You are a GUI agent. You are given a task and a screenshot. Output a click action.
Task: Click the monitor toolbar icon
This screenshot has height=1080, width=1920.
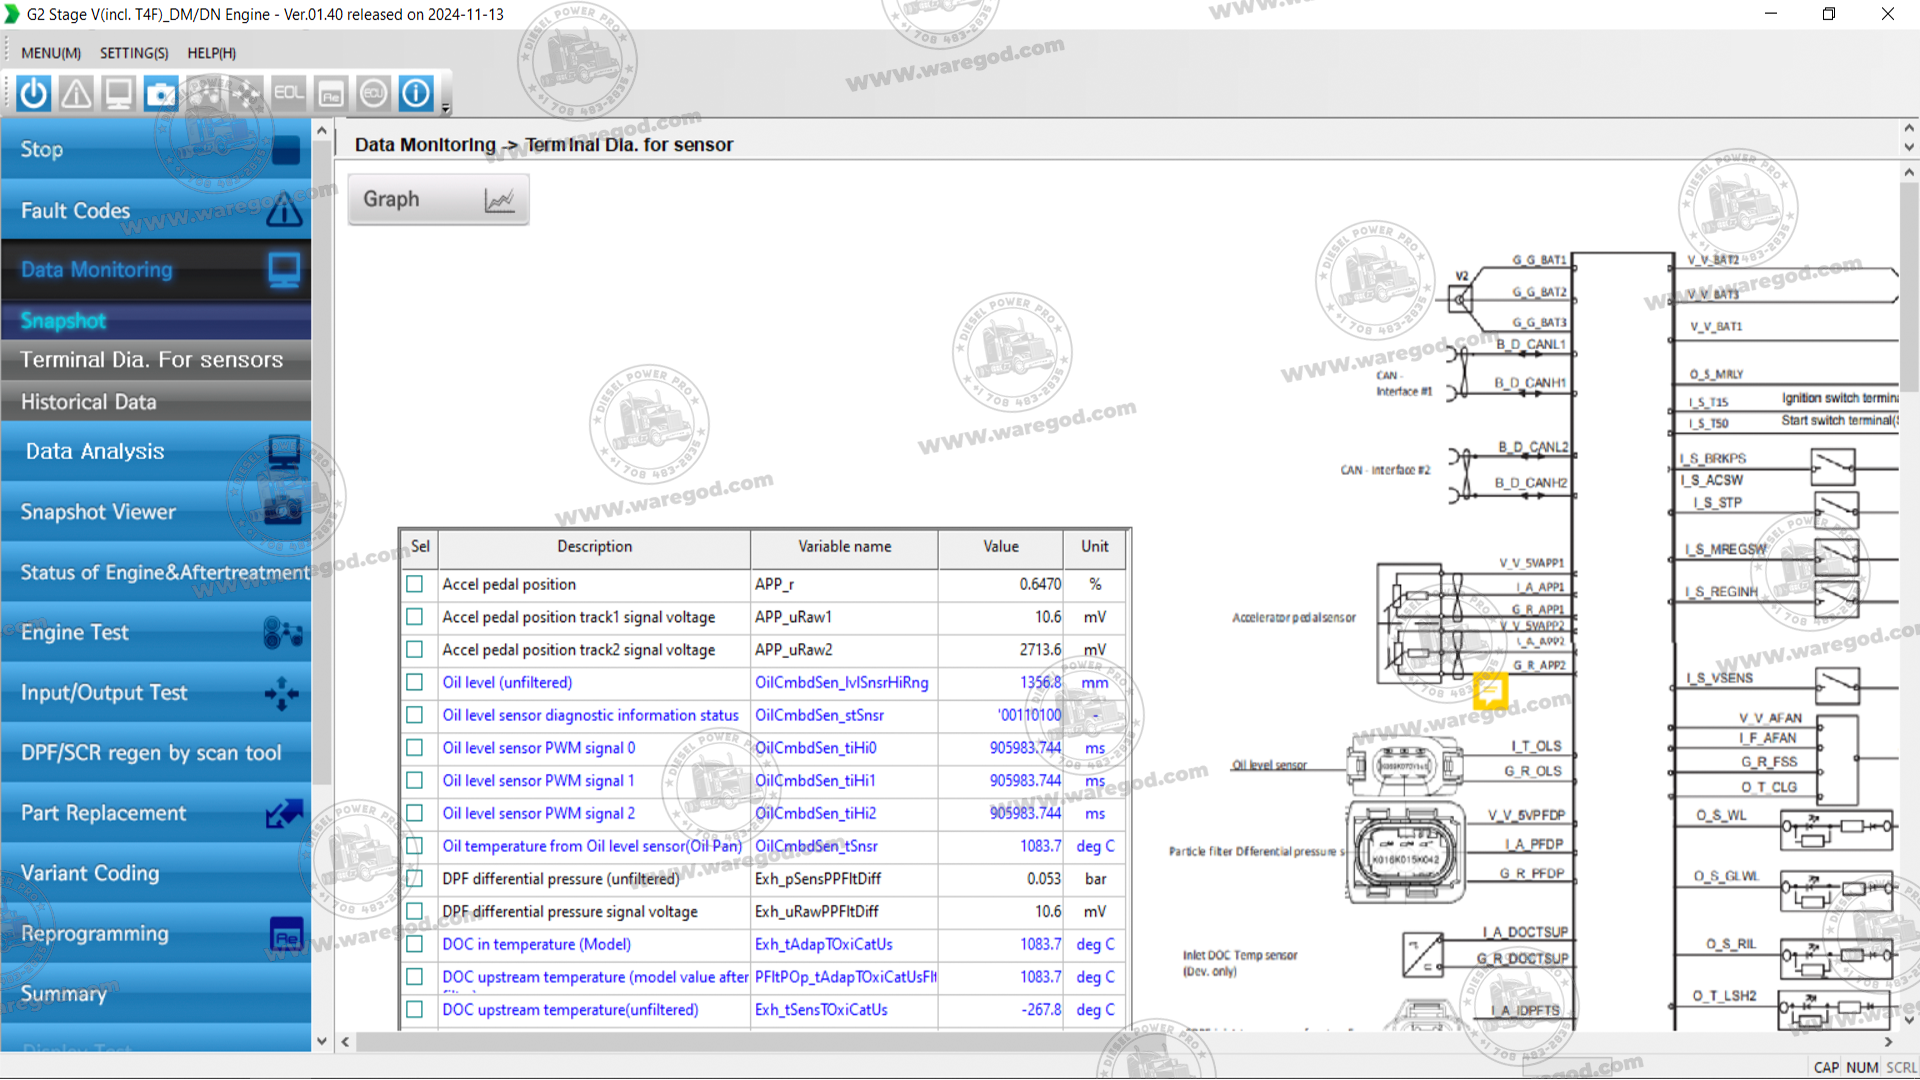coord(118,94)
